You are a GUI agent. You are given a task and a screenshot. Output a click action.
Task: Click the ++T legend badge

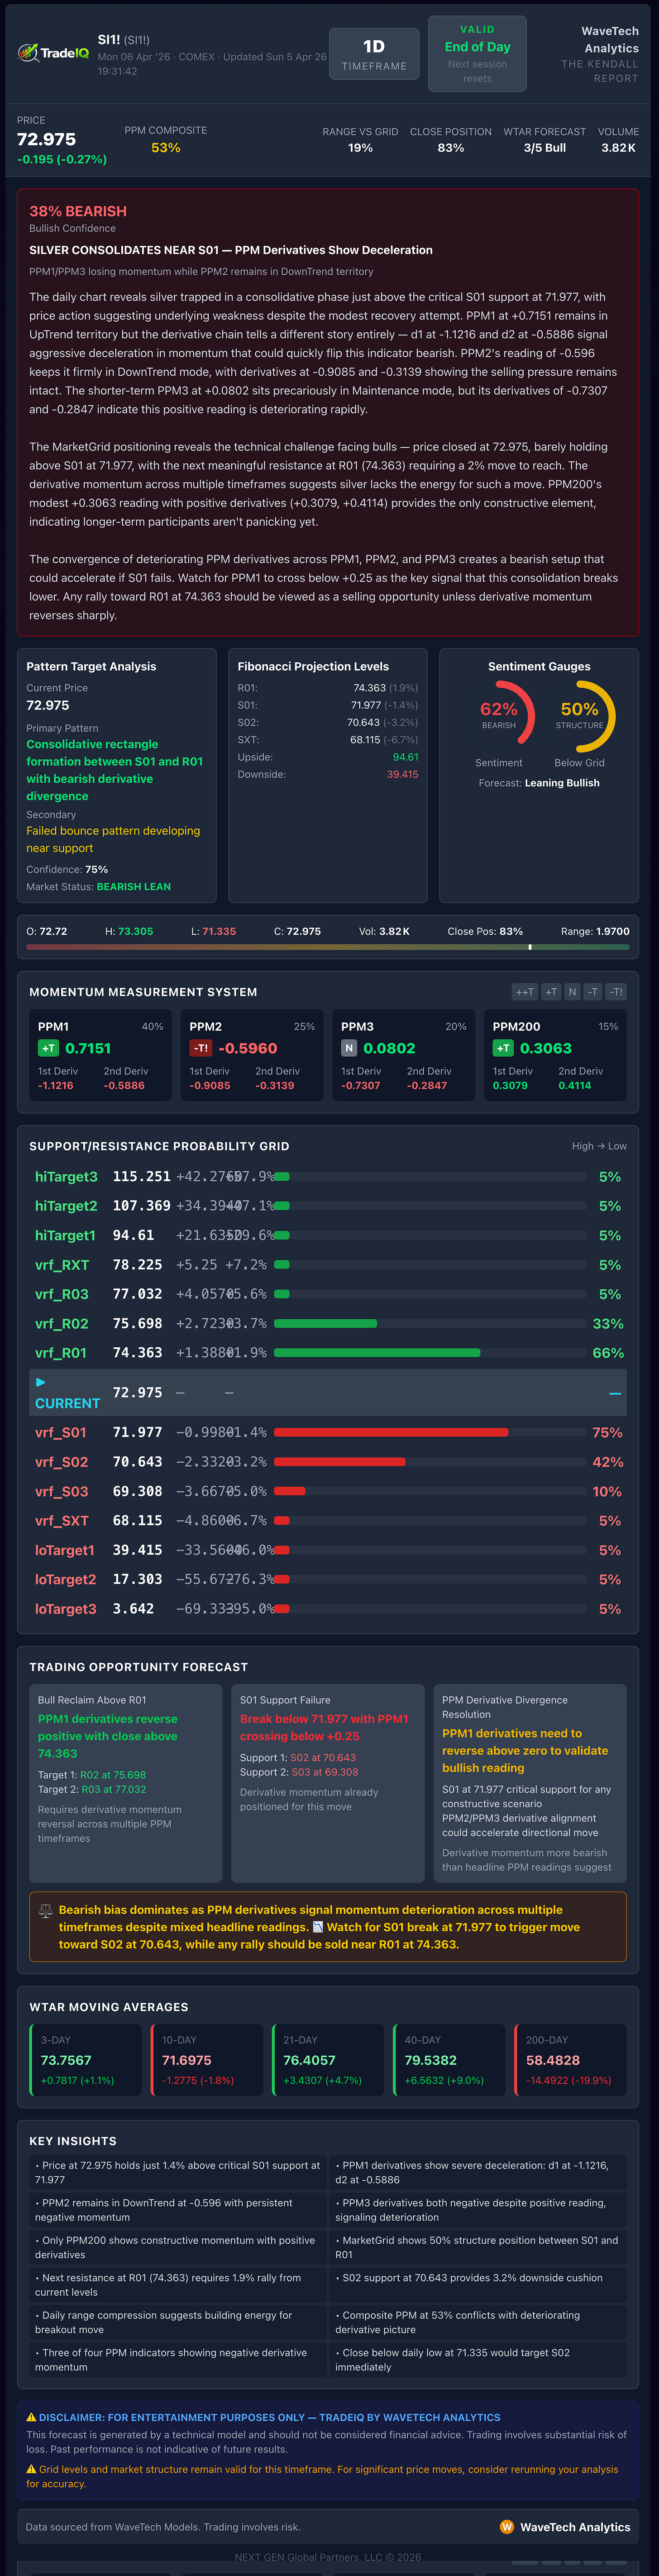pyautogui.click(x=525, y=992)
